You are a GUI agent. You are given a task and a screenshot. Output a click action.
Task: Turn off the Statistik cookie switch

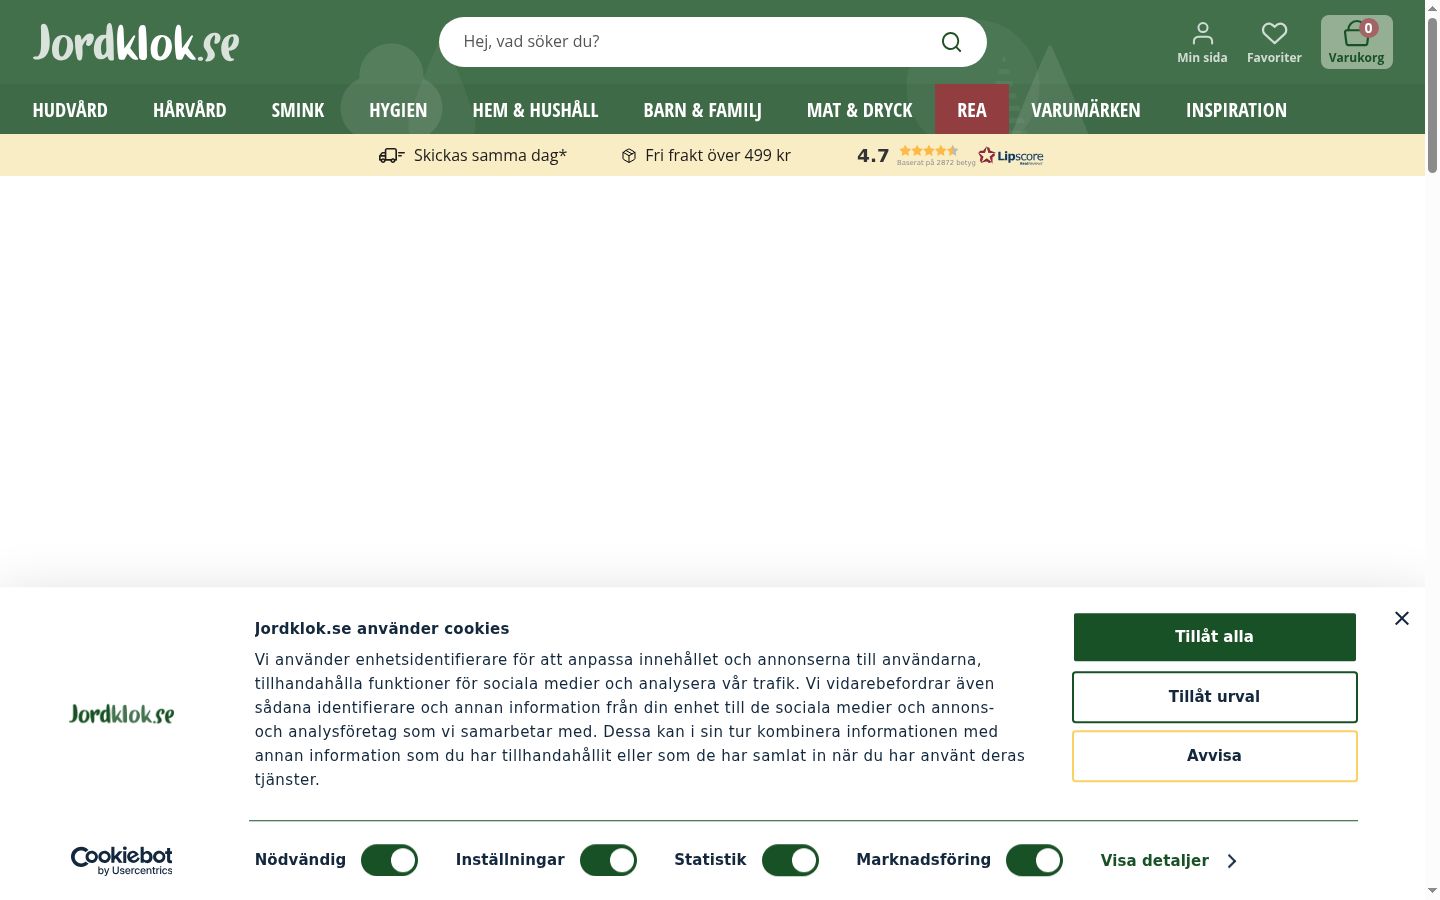[x=790, y=860]
